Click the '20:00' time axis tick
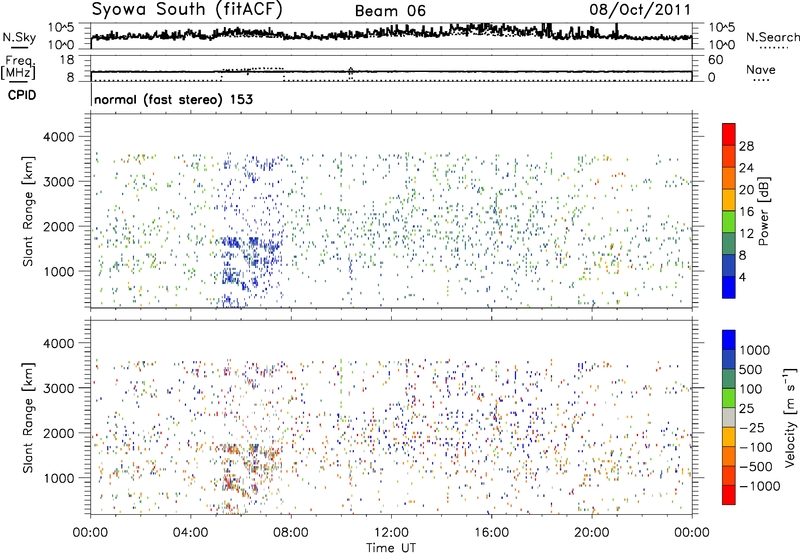This screenshot has width=800, height=554. tap(591, 533)
